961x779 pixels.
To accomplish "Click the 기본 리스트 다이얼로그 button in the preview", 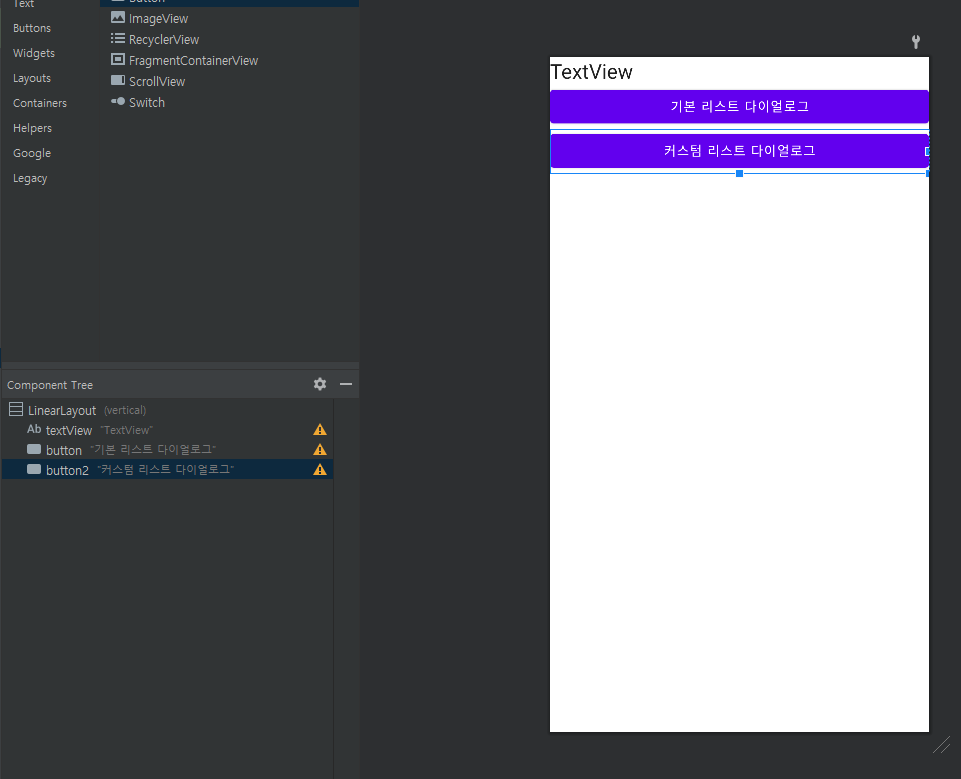I will pos(739,107).
